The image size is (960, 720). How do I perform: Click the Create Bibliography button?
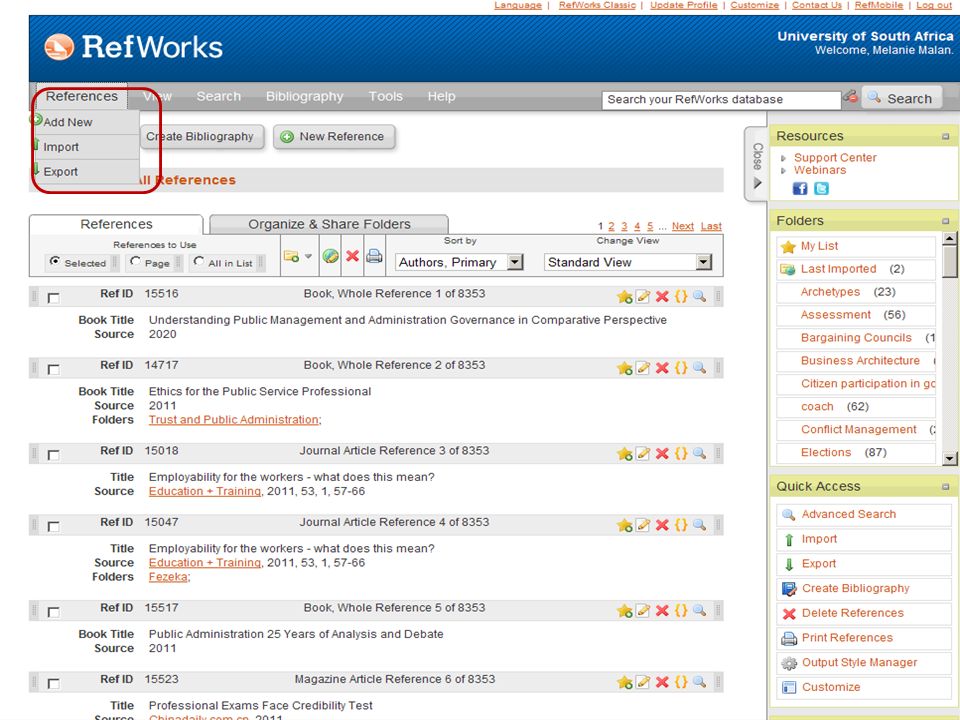tap(200, 137)
